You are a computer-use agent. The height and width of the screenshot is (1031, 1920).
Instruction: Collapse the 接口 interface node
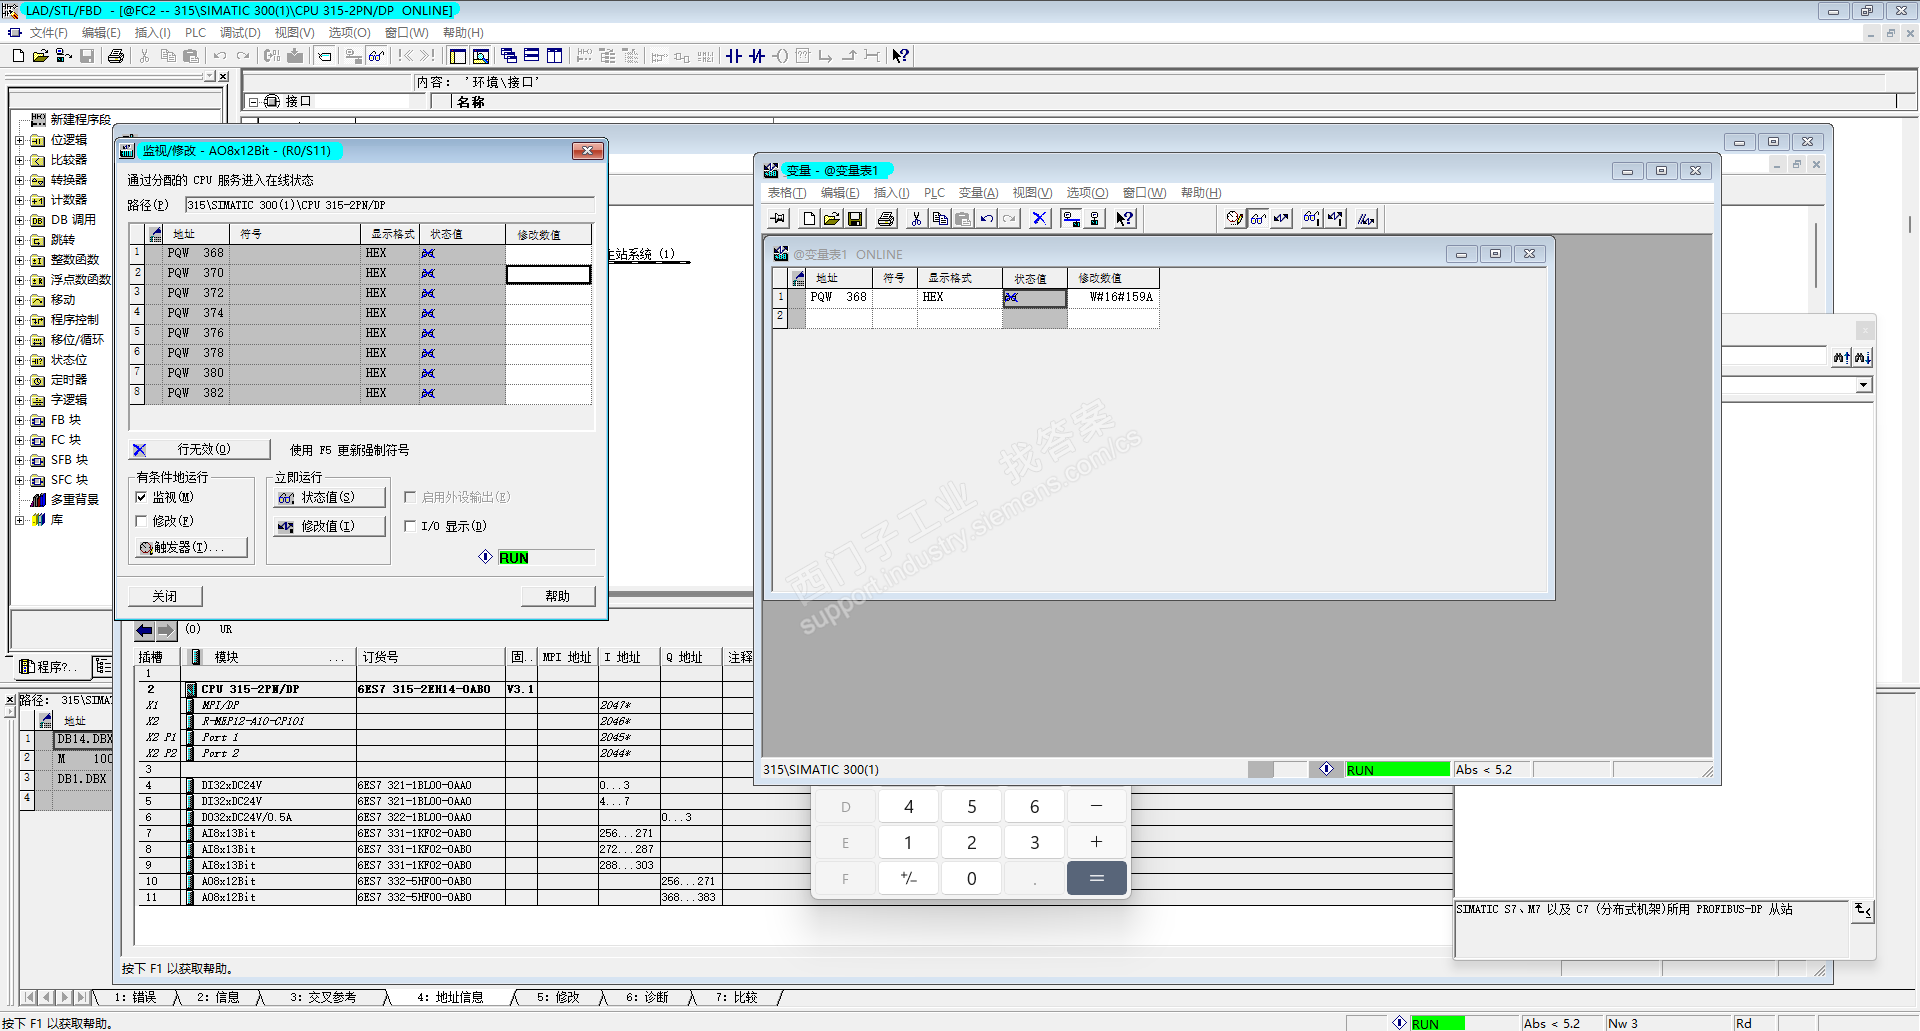point(254,102)
